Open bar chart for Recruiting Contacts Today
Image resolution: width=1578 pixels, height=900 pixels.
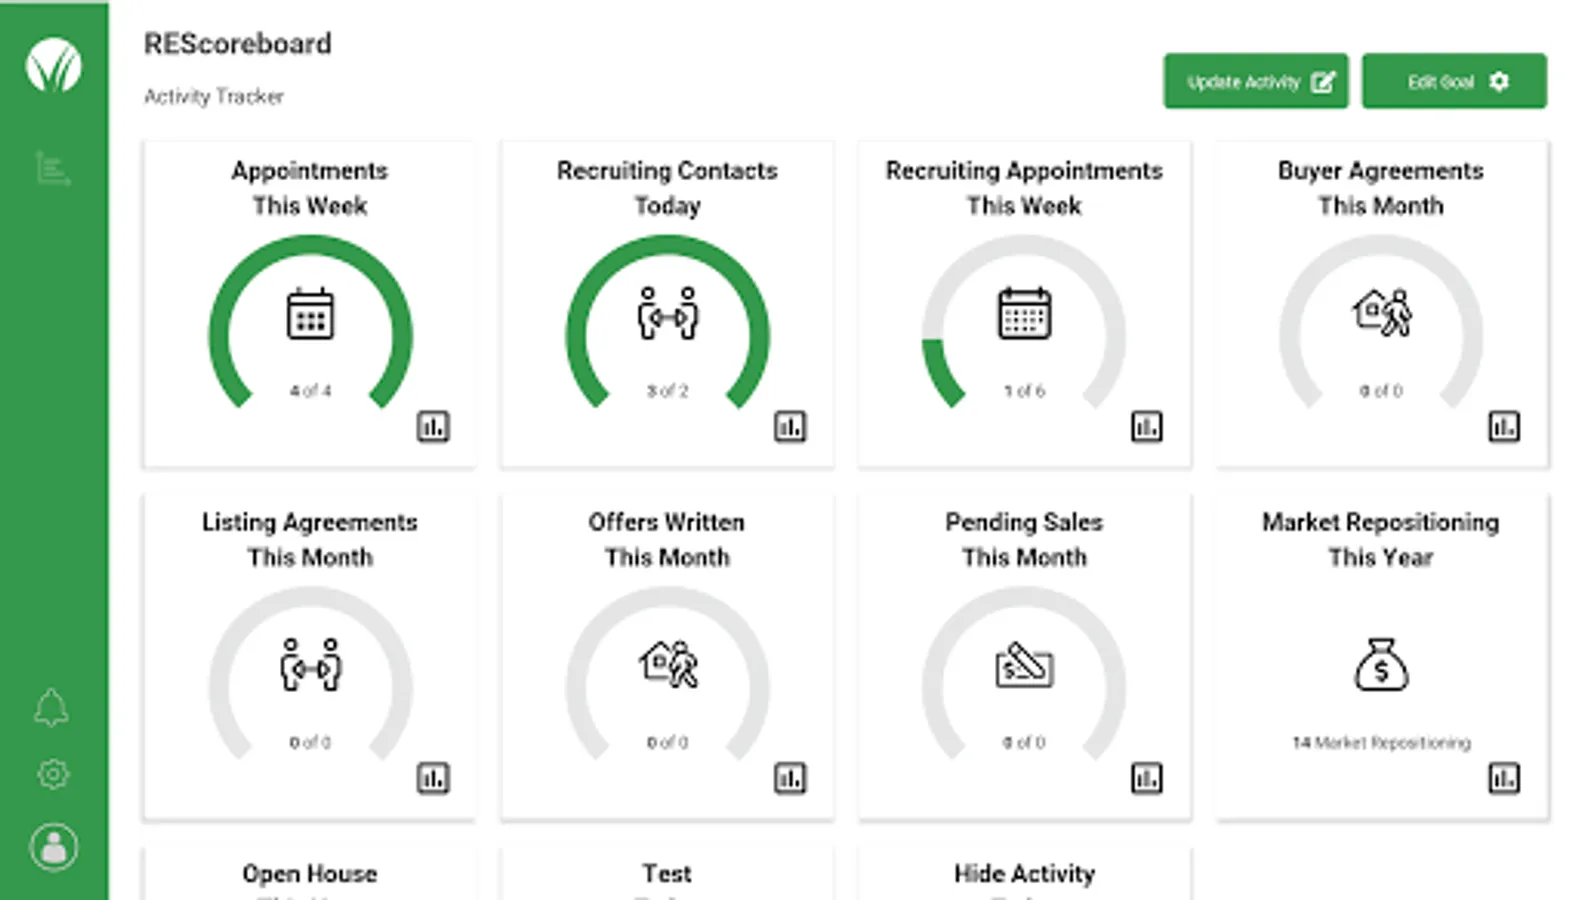[x=790, y=427]
